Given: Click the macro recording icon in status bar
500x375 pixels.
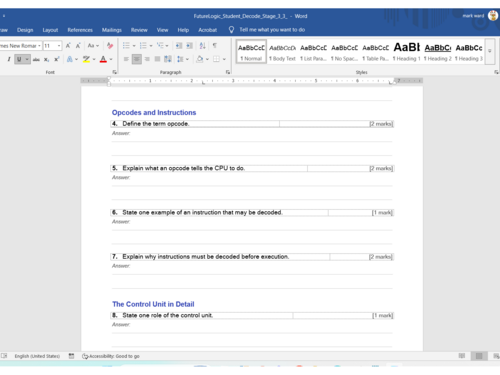Looking at the screenshot, I should [x=71, y=356].
